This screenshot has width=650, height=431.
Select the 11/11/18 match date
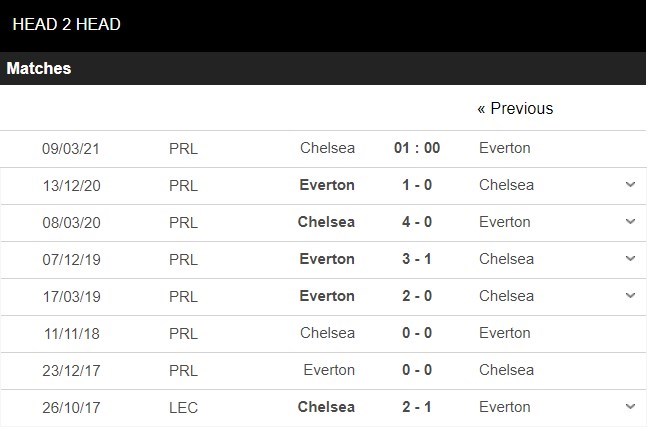coord(70,333)
